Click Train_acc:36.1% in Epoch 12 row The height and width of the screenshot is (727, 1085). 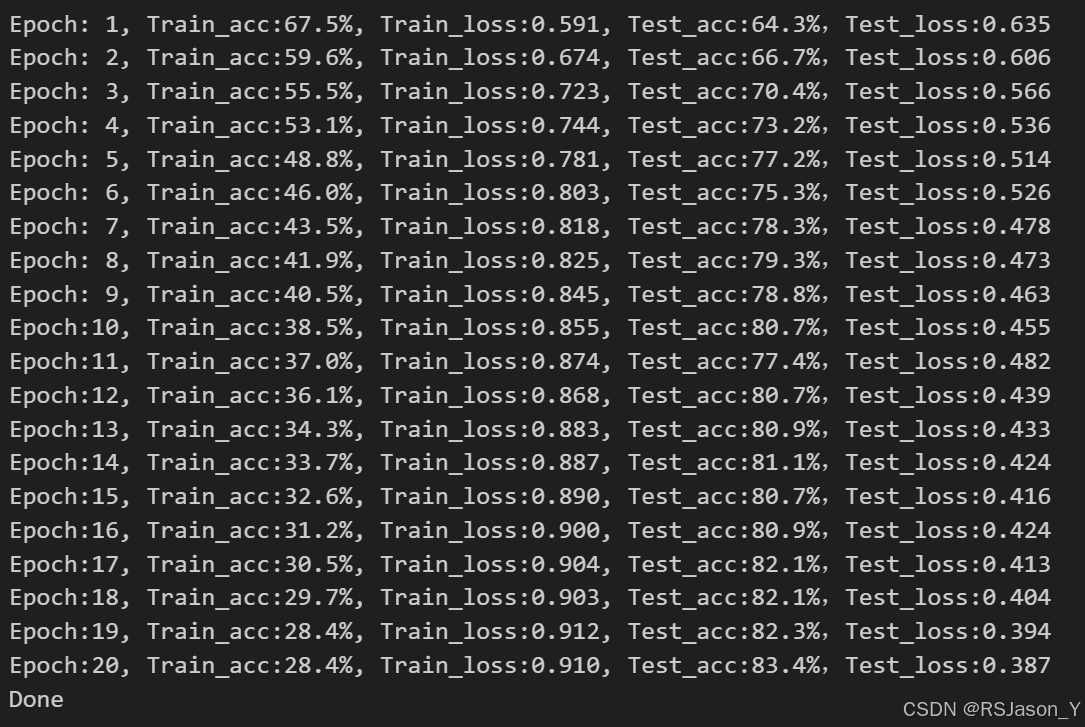[x=250, y=396]
